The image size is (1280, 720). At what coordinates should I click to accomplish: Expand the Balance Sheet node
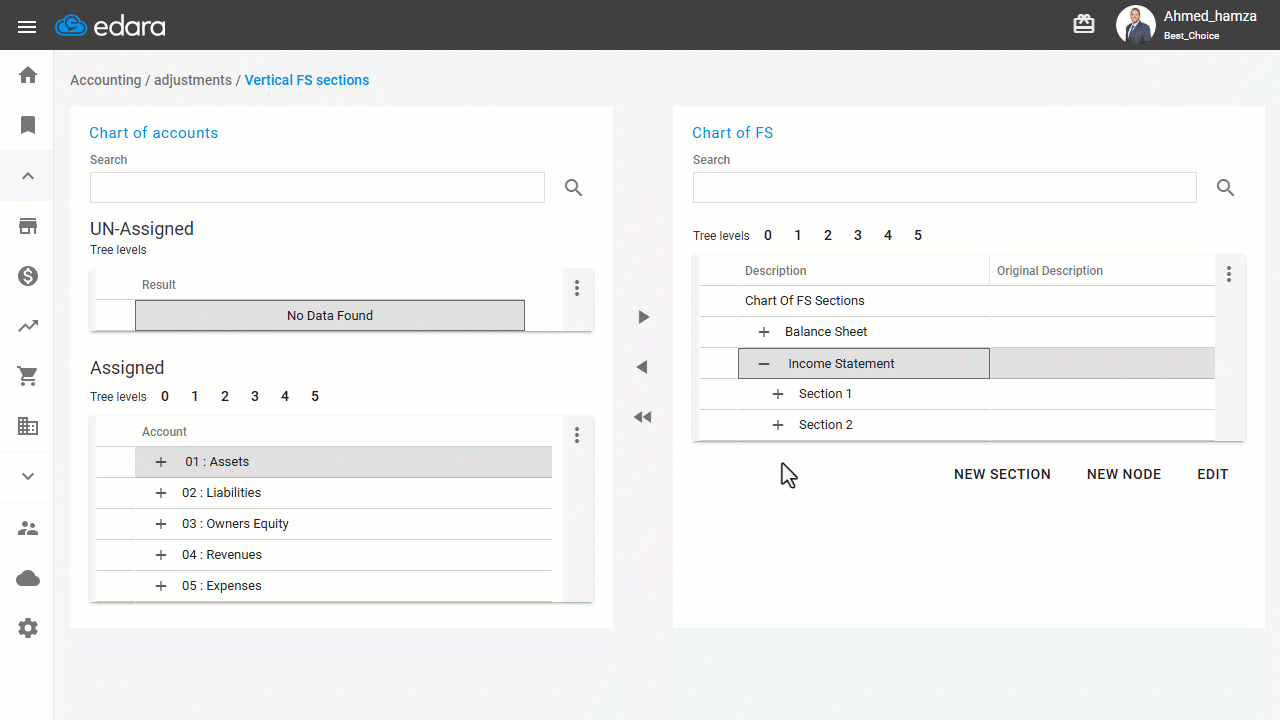pyautogui.click(x=764, y=332)
